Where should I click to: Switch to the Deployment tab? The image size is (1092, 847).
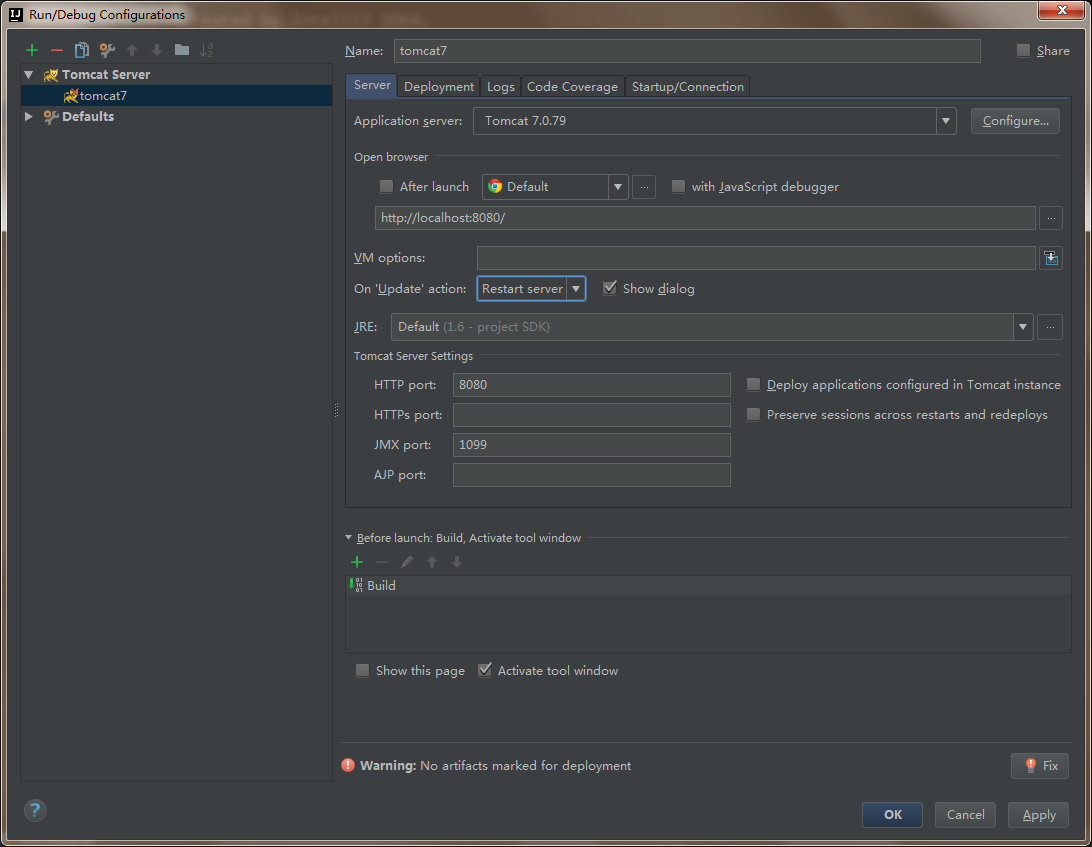tap(439, 86)
